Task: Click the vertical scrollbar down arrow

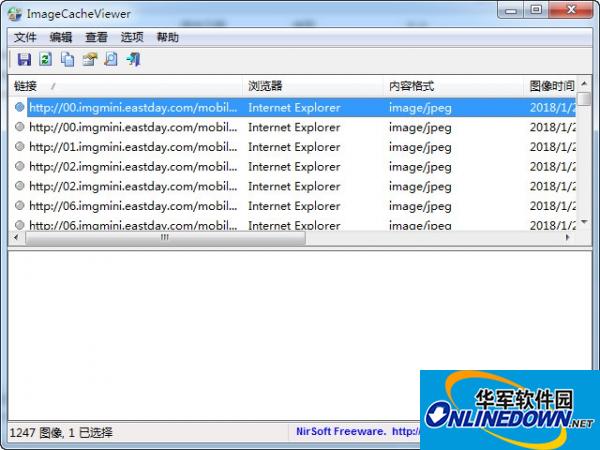Action: coord(584,222)
